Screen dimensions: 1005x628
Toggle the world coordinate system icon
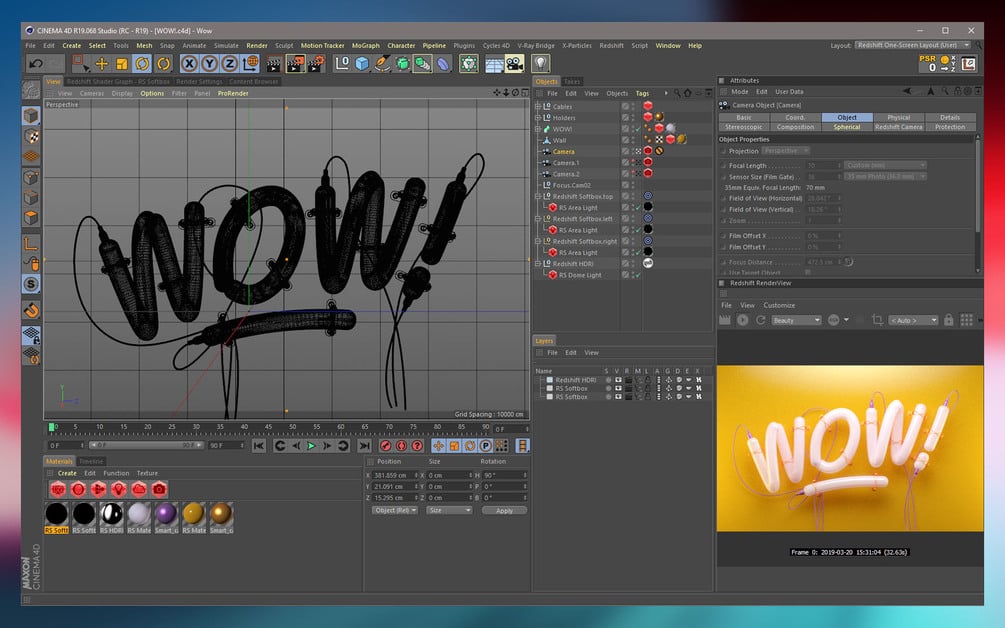pyautogui.click(x=251, y=63)
